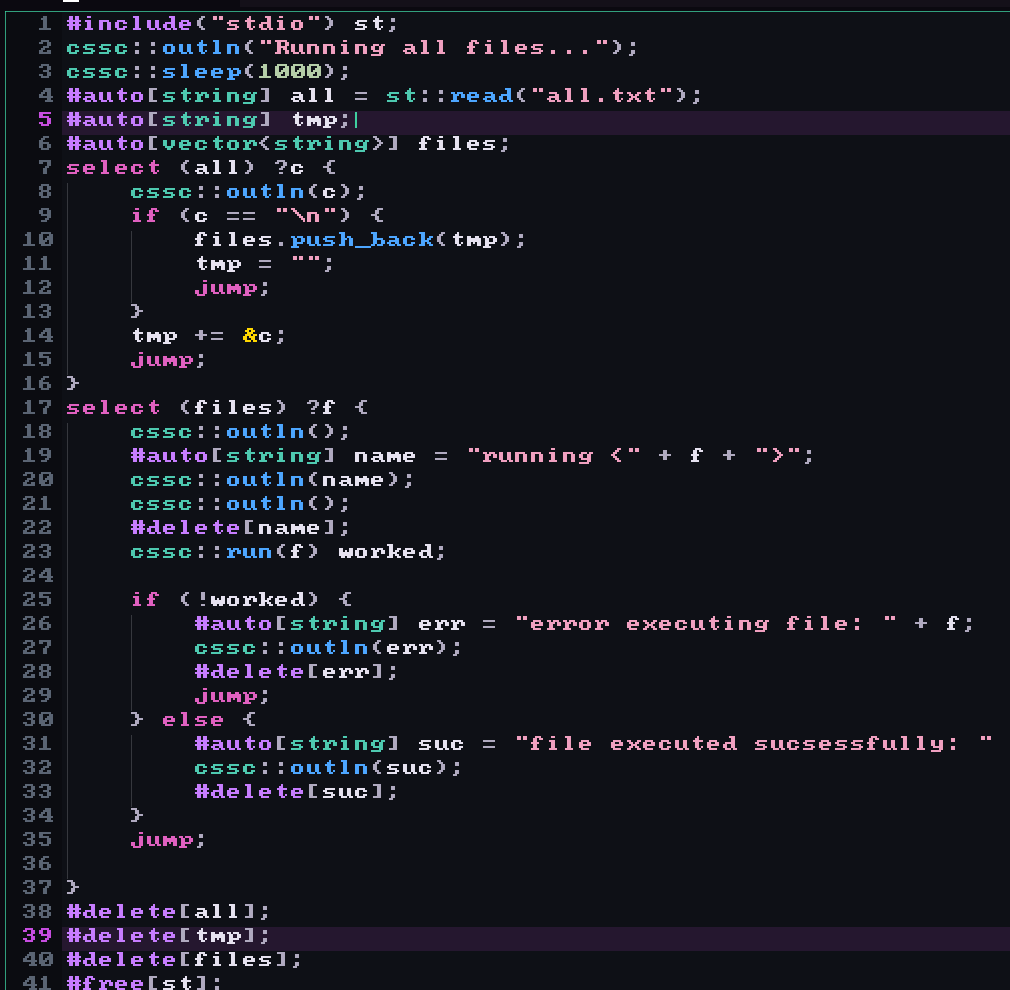Click #free[st] on line 41

tap(137, 982)
